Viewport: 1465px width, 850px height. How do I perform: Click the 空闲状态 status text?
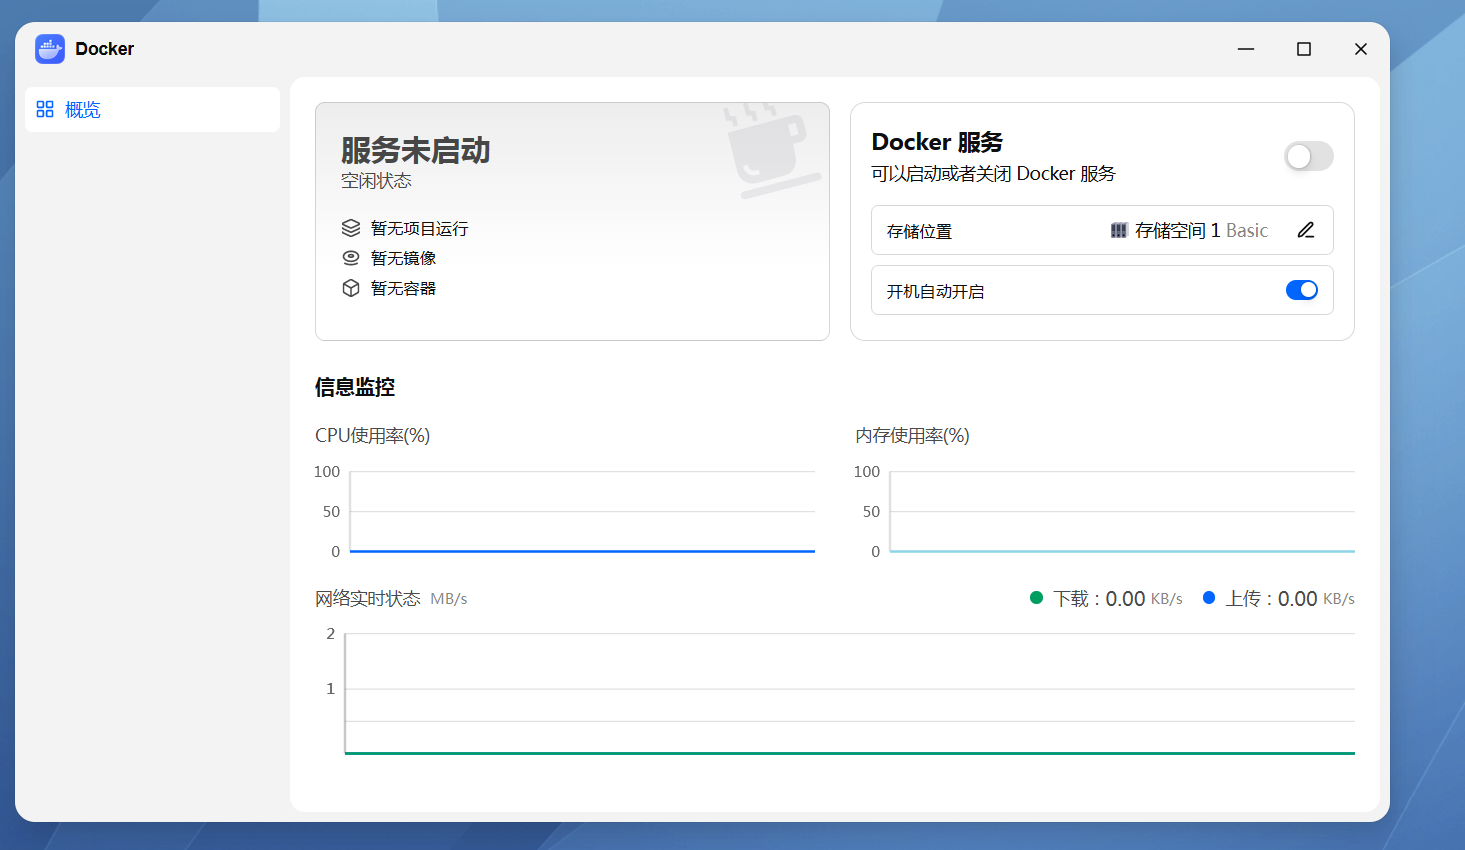click(376, 181)
